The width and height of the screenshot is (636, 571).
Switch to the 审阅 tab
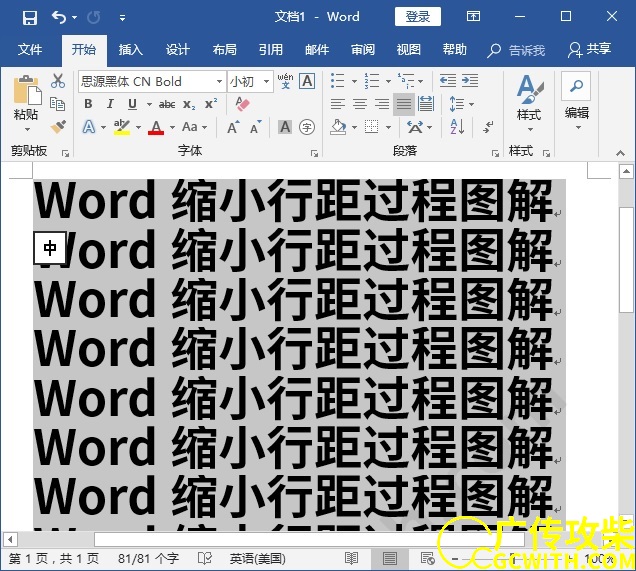(x=363, y=49)
